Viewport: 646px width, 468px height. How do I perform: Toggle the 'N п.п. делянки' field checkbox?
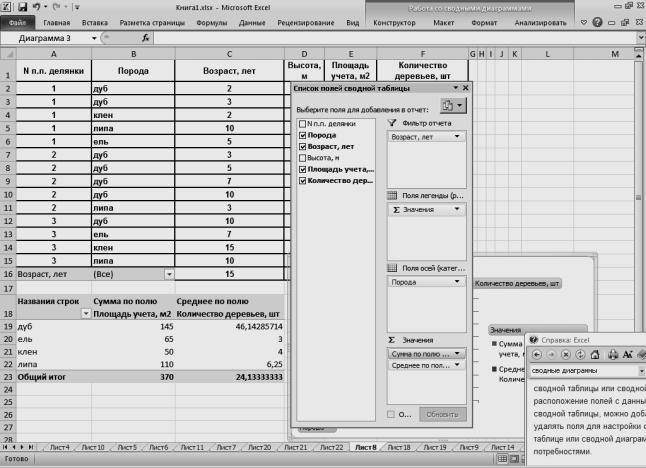click(x=302, y=124)
